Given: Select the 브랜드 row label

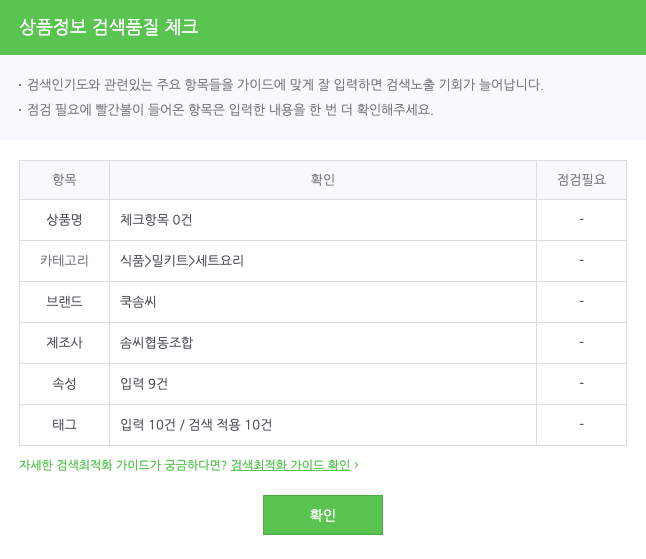Looking at the screenshot, I should click(64, 301).
